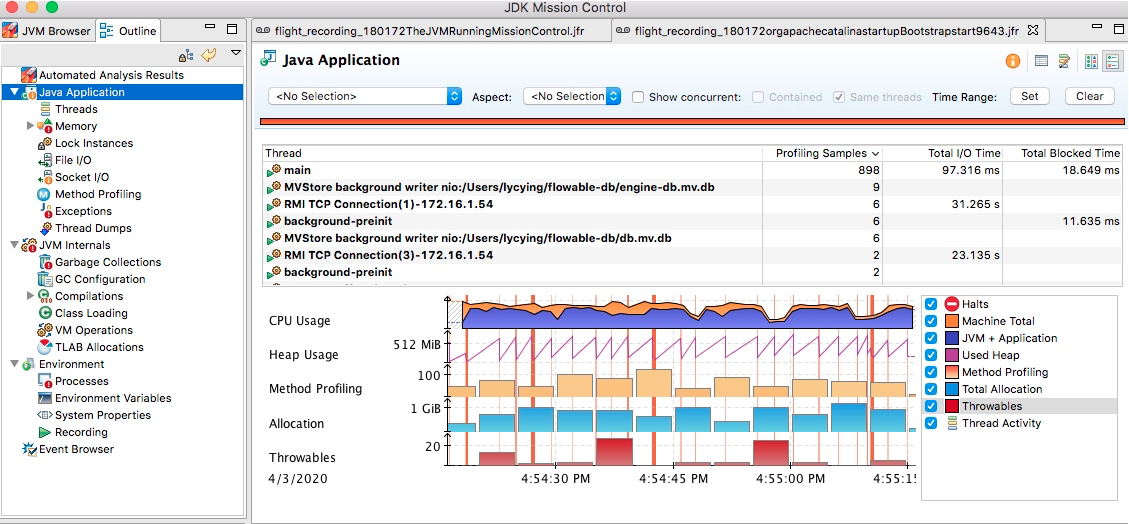The image size is (1129, 524).
Task: Open Garbage Collections icon in outline
Action: [x=45, y=262]
